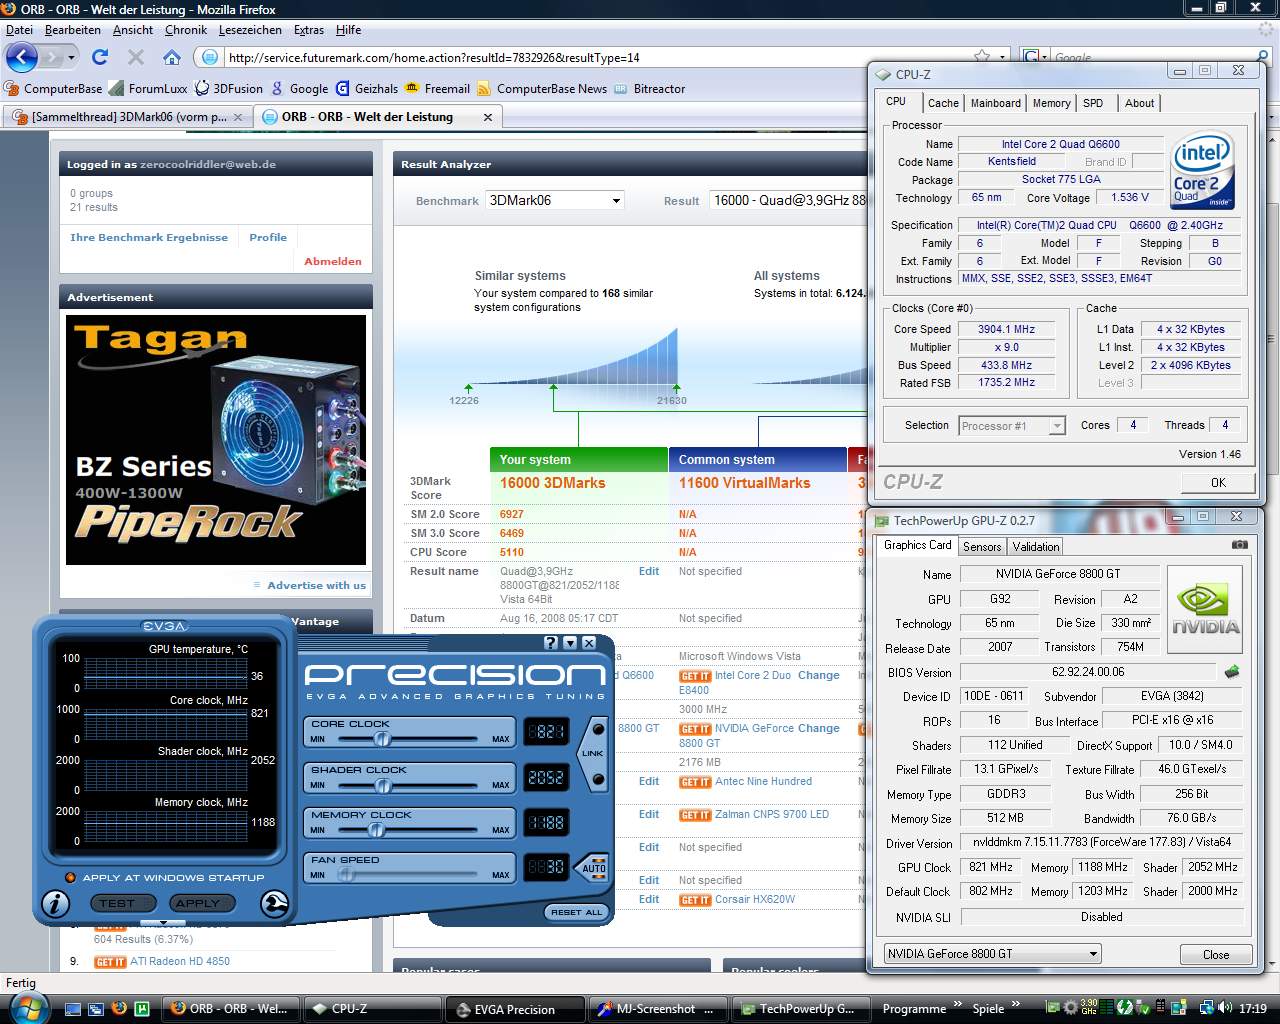Screen dimensions: 1280x1024
Task: Open the SPD tab in CPU-Z
Action: point(1093,103)
